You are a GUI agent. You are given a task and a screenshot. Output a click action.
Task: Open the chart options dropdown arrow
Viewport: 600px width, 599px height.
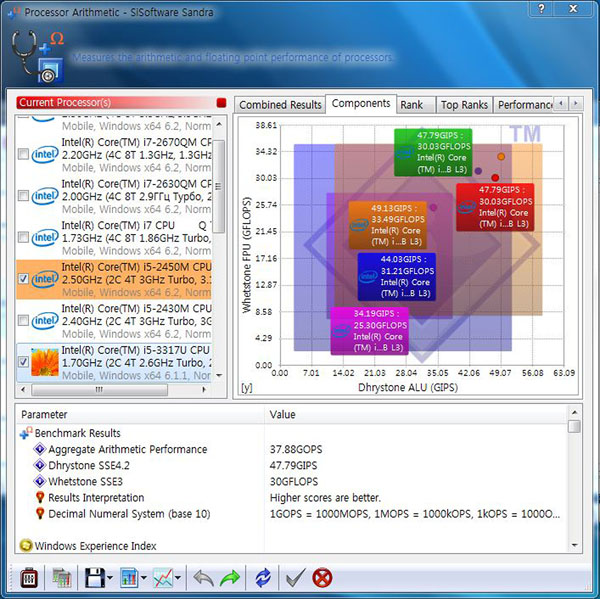click(144, 578)
